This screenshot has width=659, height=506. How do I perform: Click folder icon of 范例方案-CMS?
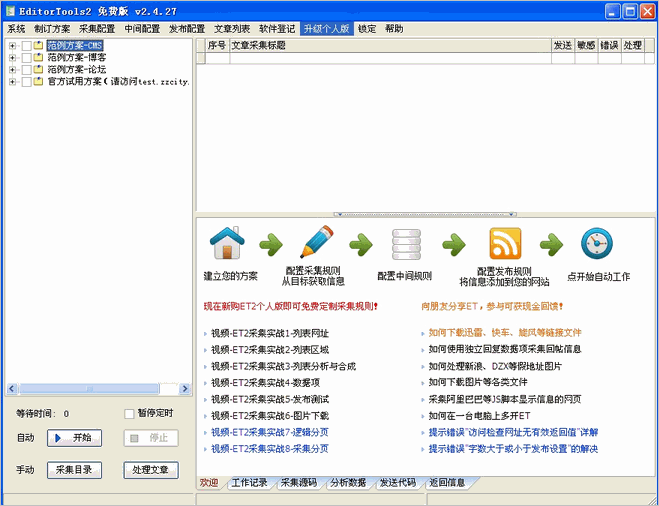(38, 45)
